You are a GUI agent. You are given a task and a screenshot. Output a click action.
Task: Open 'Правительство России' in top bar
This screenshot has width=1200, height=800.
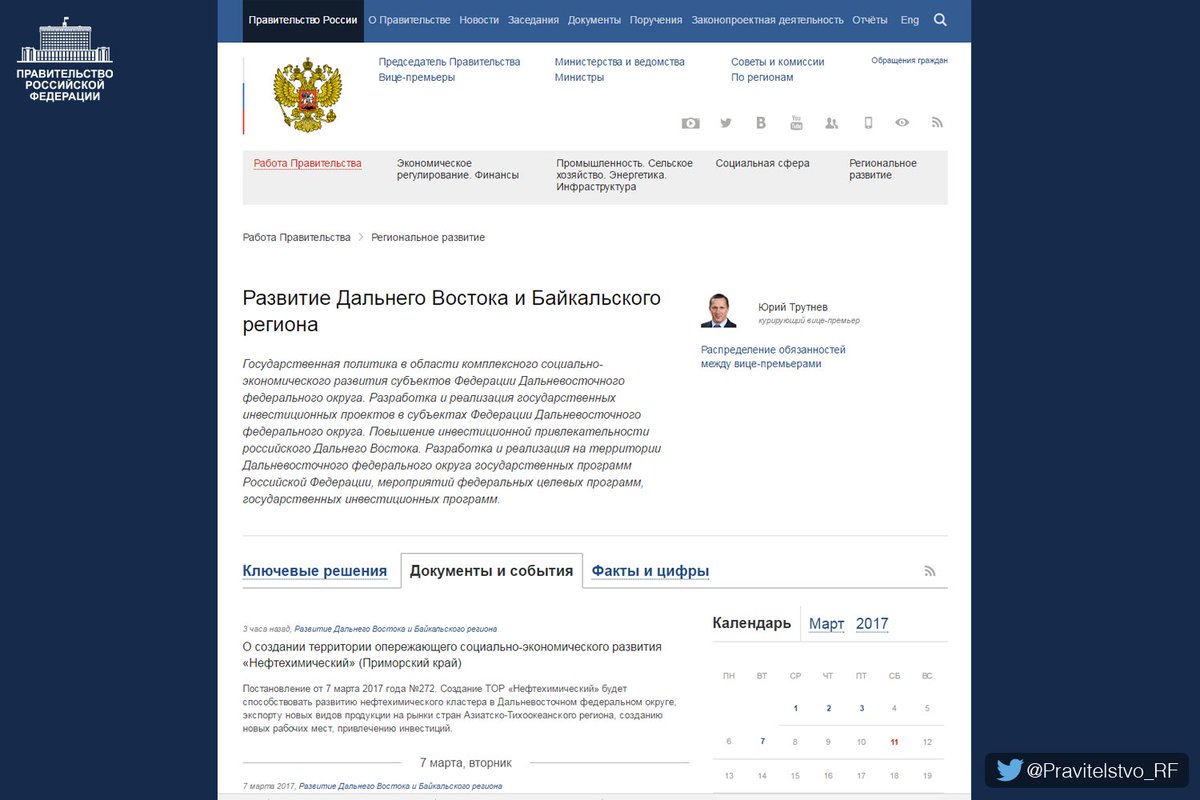303,20
